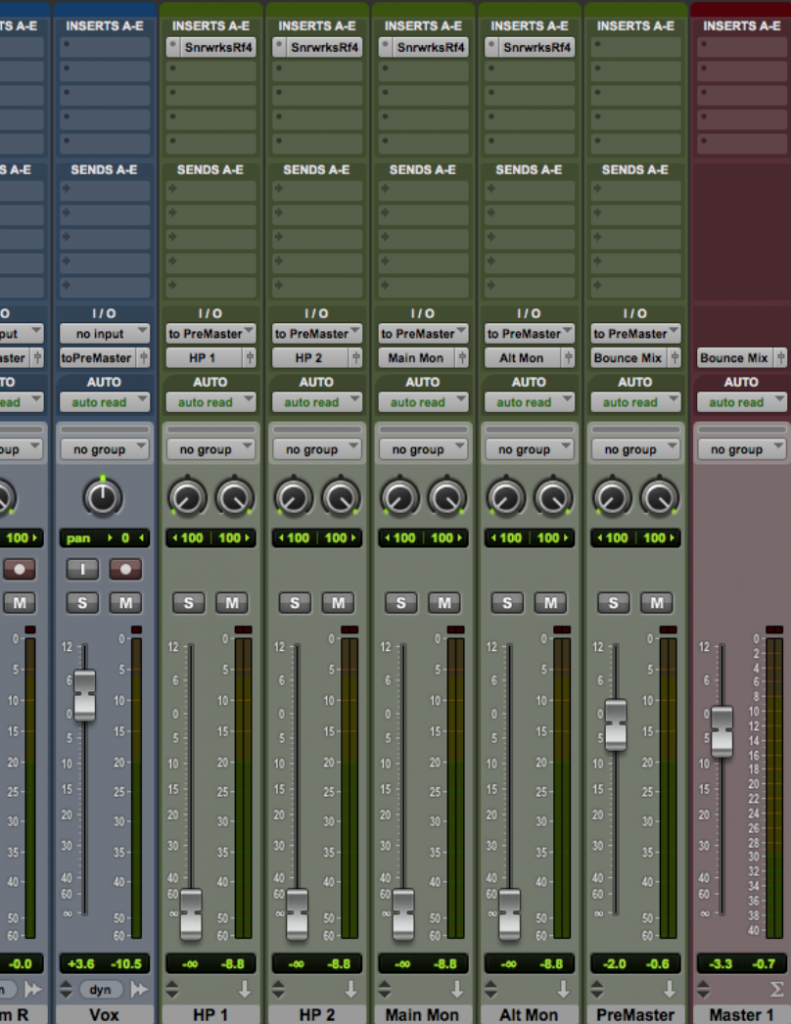Click the Vox dyn voice button
The height and width of the screenshot is (1024, 791).
102,989
